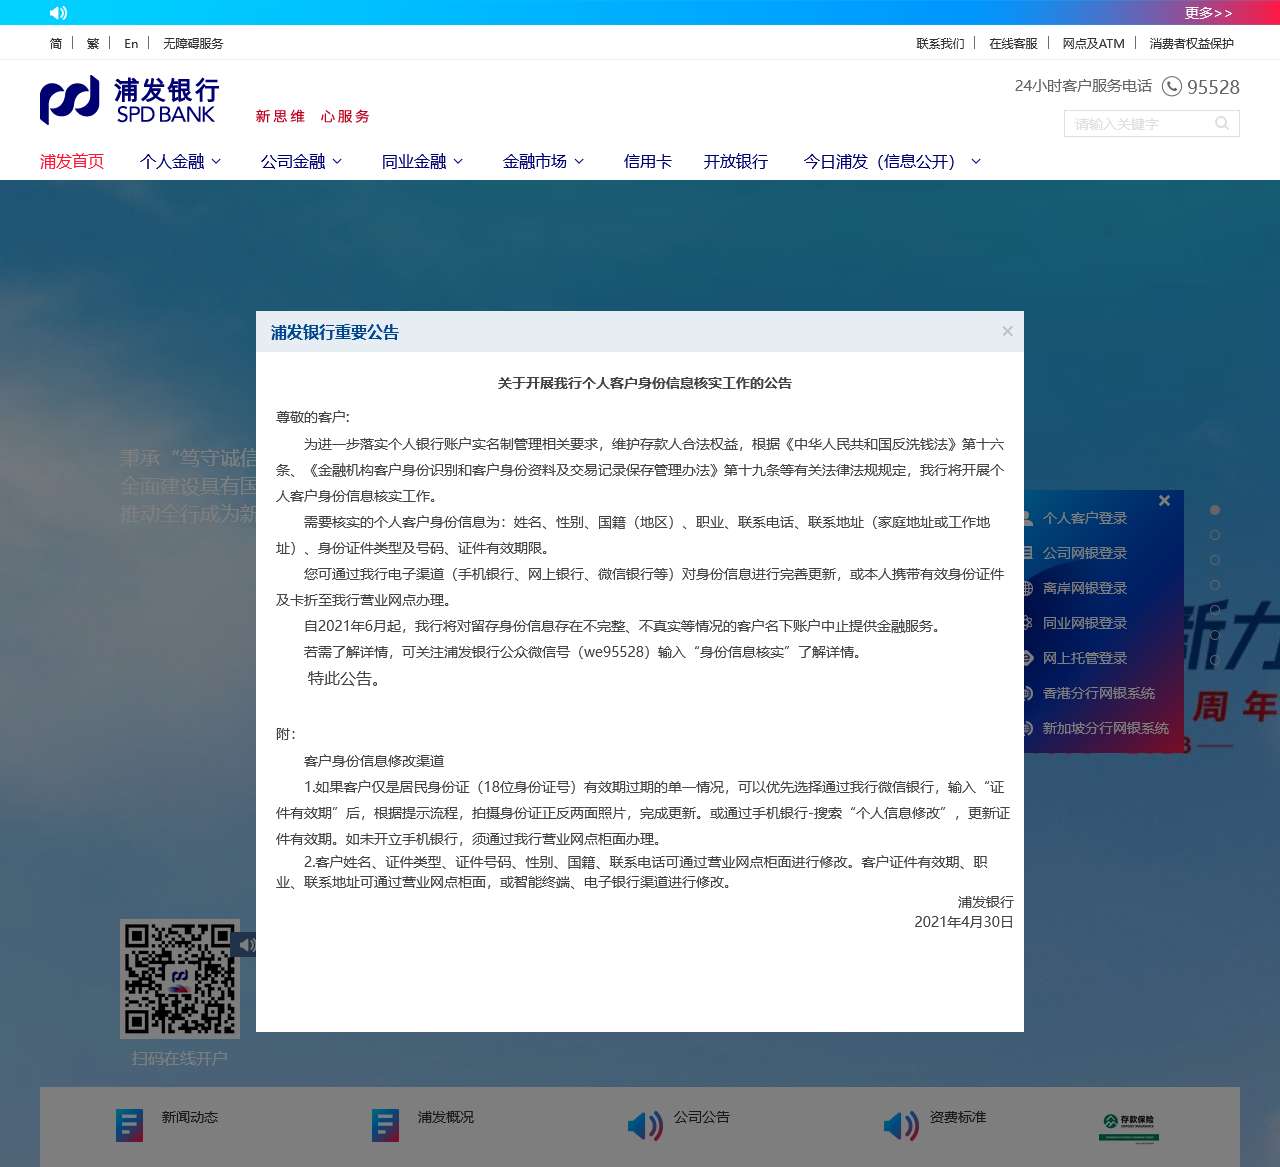Click the 公司公告 speaker icon
Image resolution: width=1280 pixels, height=1167 pixels.
645,1126
